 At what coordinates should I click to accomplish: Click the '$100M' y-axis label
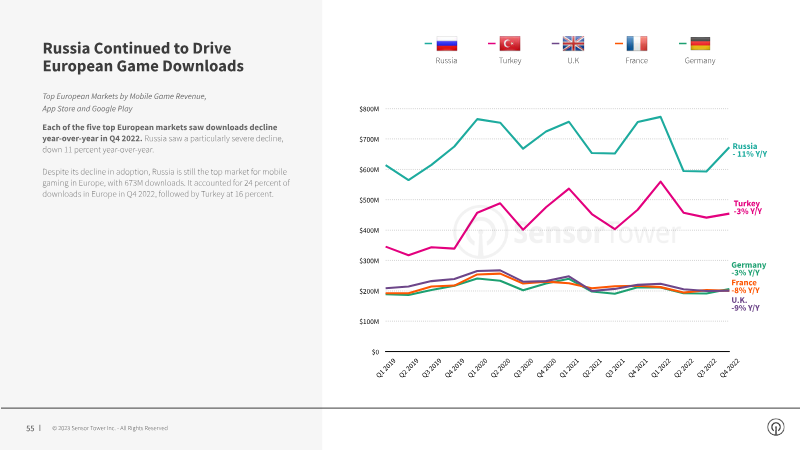point(369,321)
